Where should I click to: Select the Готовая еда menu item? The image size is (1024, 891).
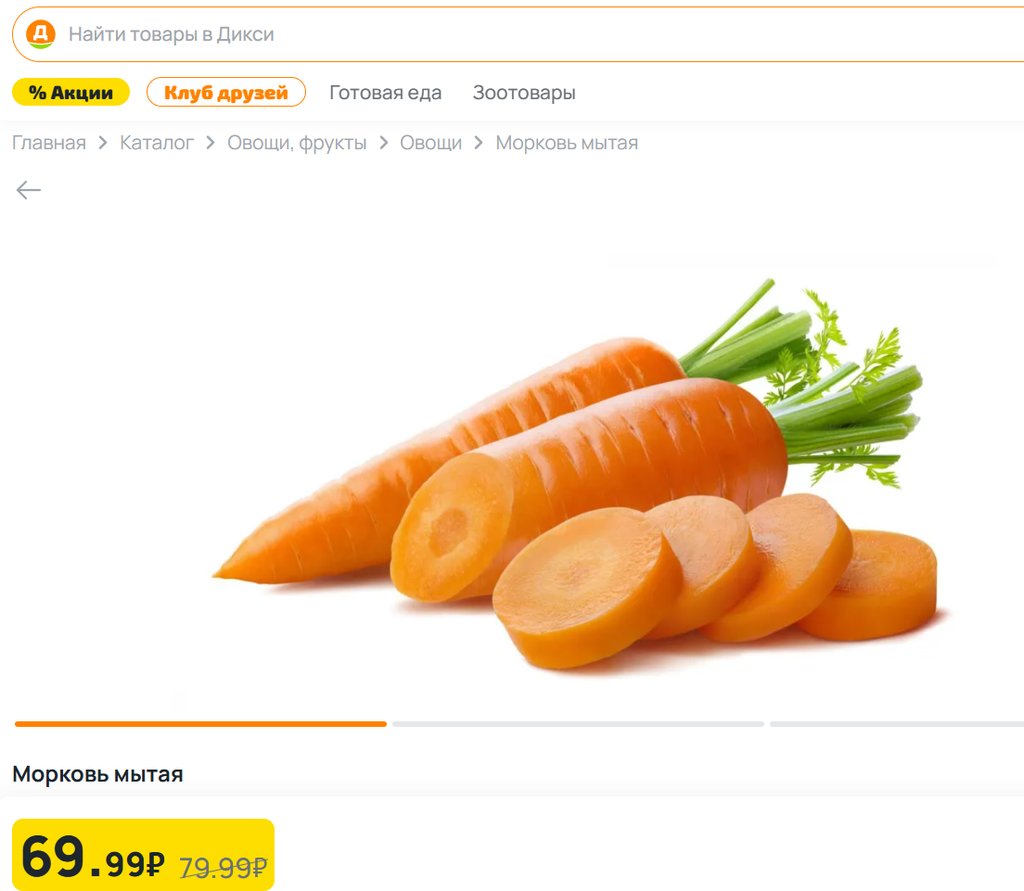click(x=385, y=93)
